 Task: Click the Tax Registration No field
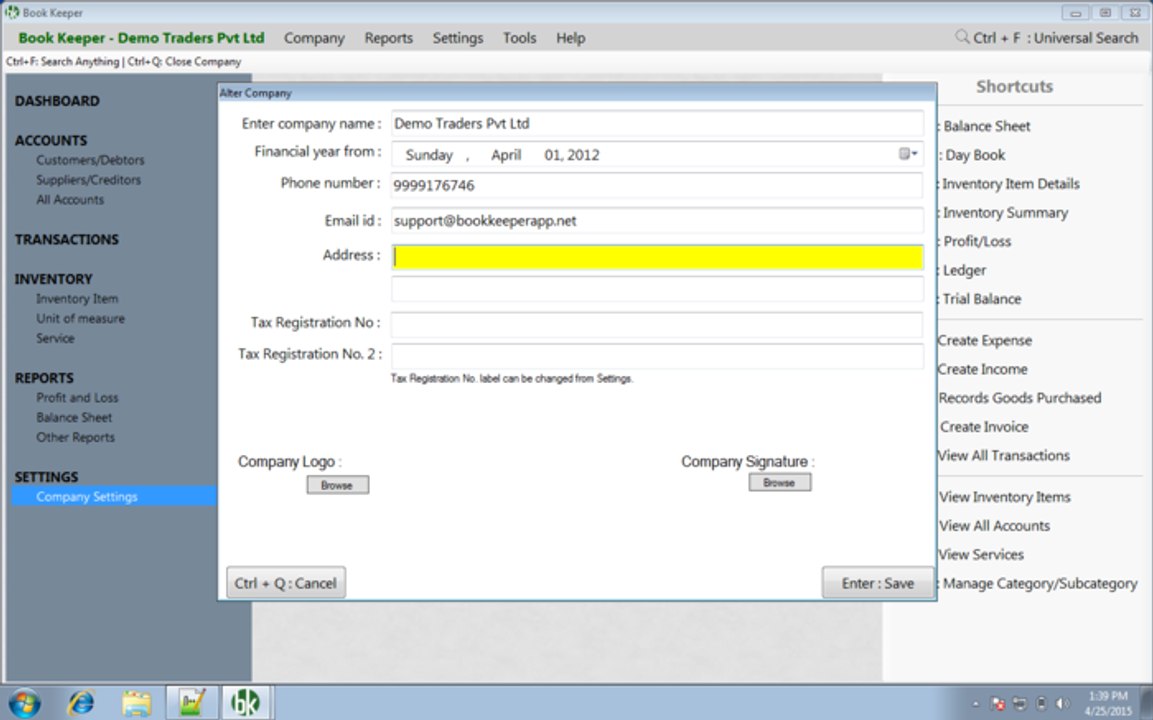pyautogui.click(x=657, y=324)
